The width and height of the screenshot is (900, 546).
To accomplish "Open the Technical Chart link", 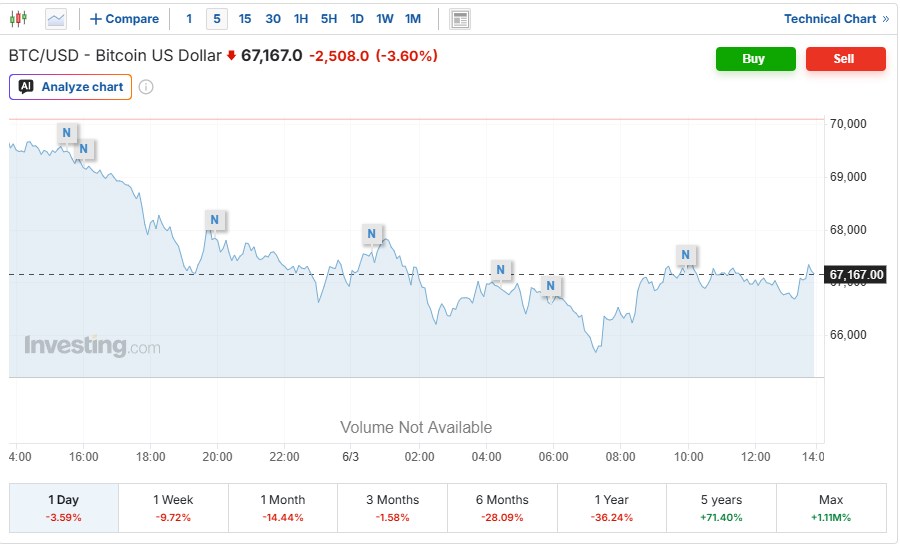I will (x=836, y=19).
